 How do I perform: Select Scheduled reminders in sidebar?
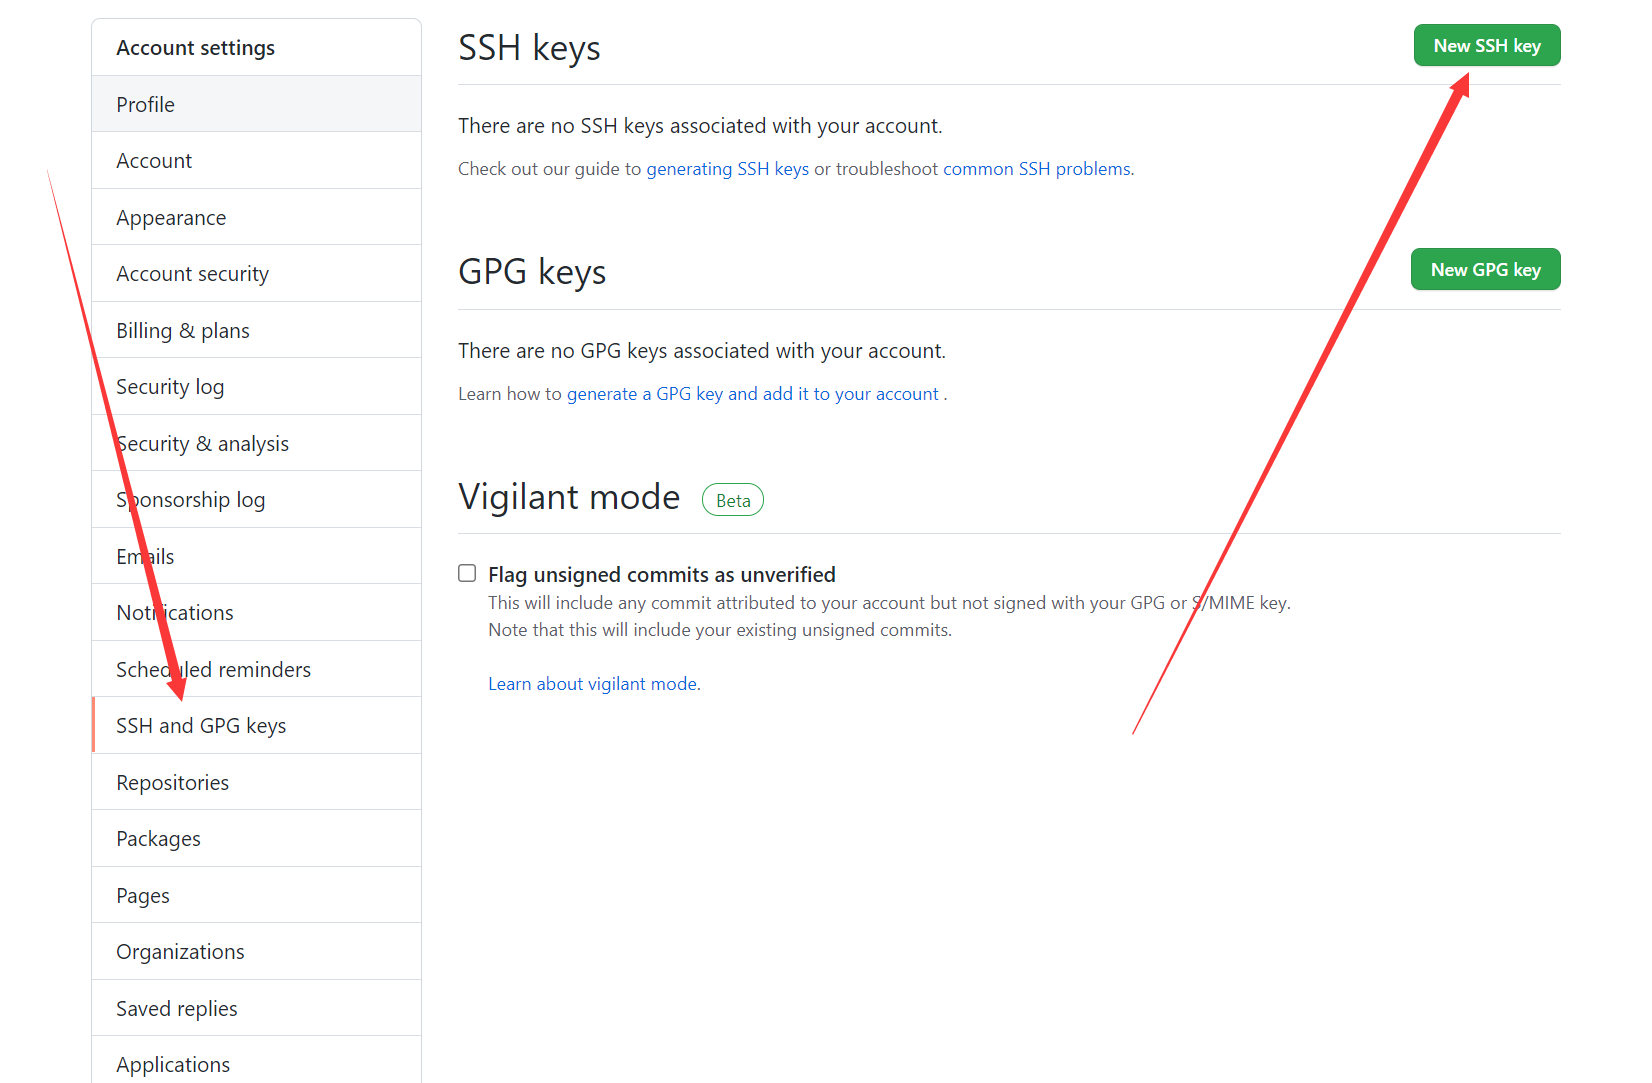(x=256, y=669)
